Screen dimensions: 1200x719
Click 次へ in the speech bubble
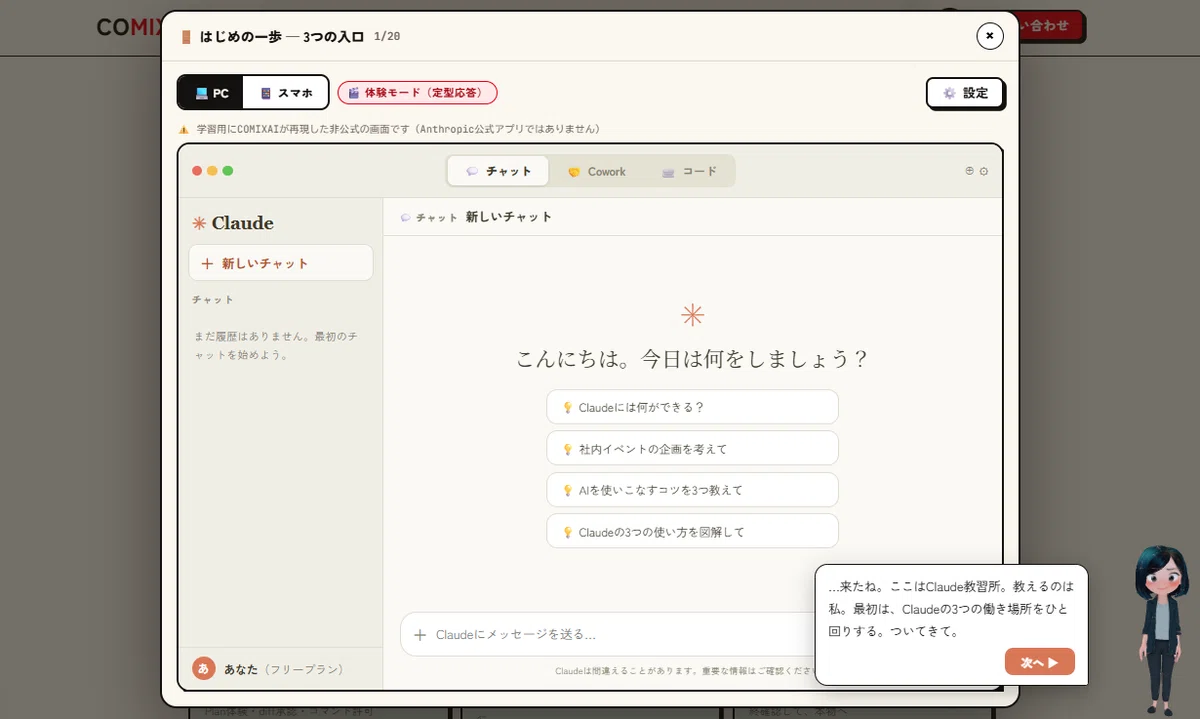pos(1040,662)
